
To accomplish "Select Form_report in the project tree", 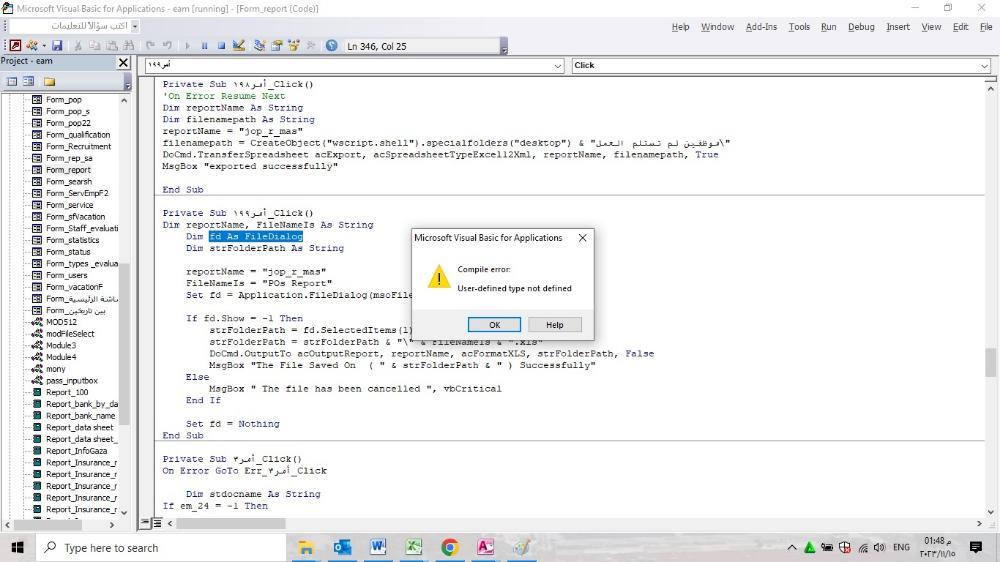I will click(x=68, y=170).
